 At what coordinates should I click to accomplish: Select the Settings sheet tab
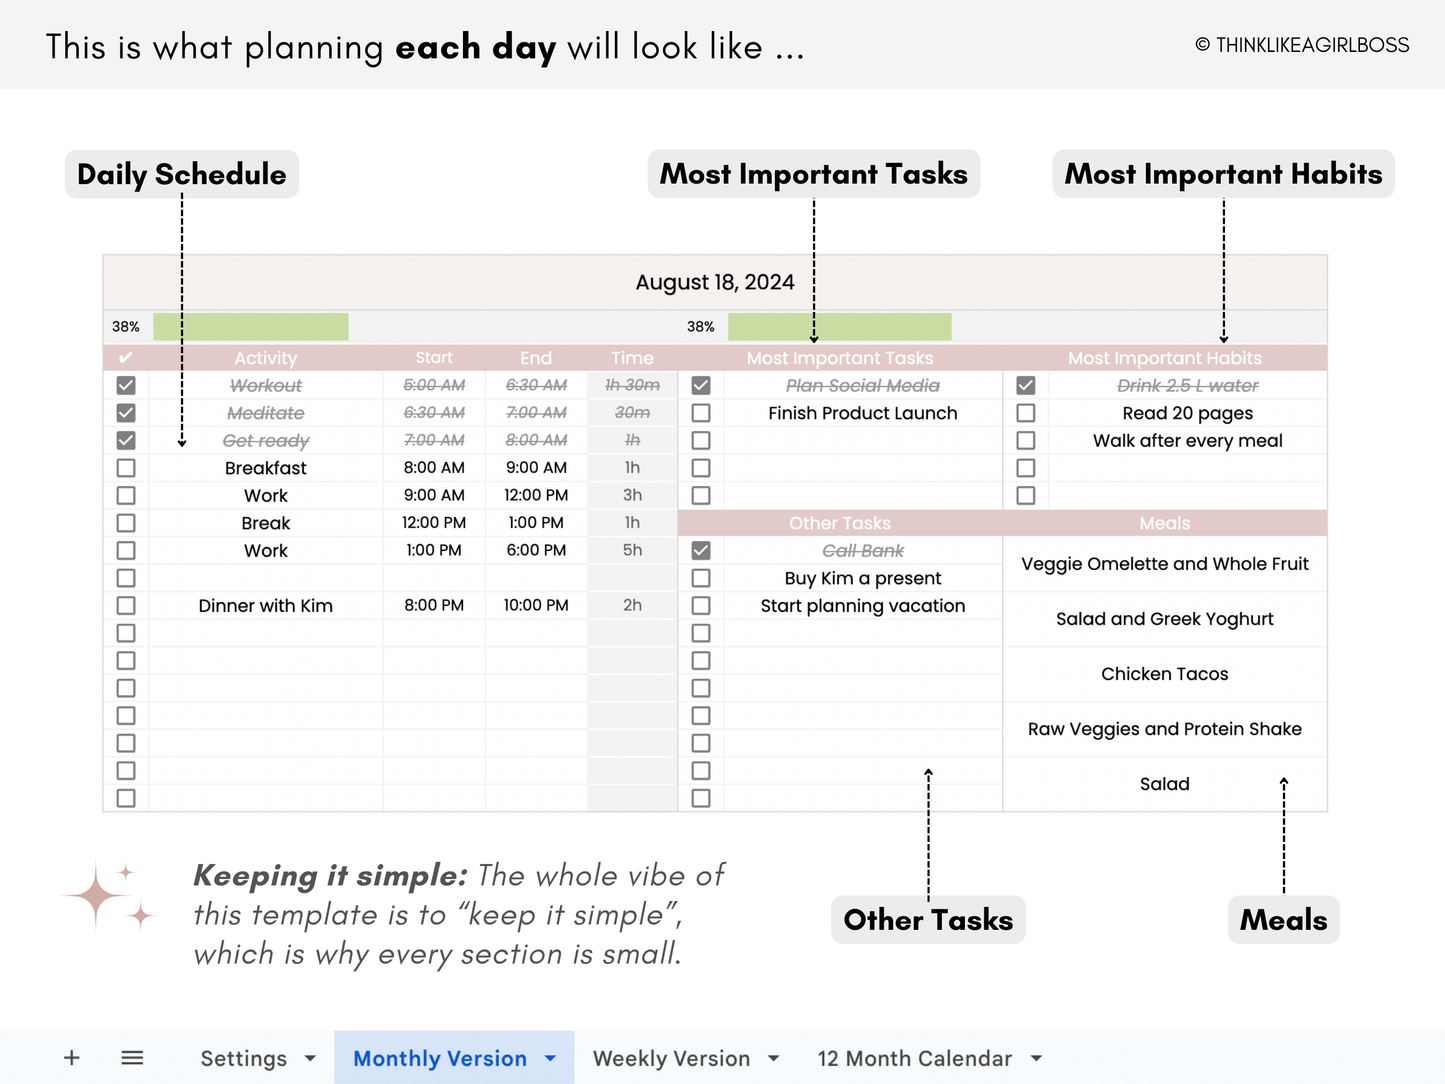pyautogui.click(x=243, y=1057)
